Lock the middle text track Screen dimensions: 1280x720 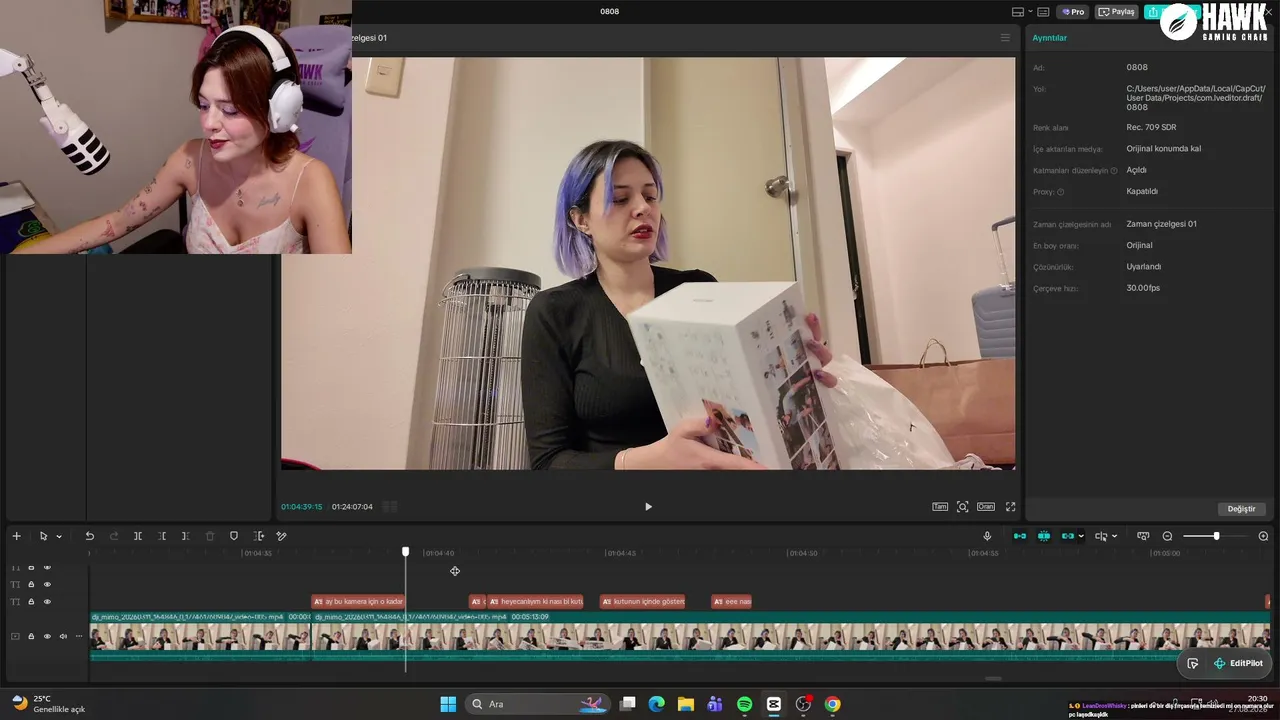tap(31, 585)
